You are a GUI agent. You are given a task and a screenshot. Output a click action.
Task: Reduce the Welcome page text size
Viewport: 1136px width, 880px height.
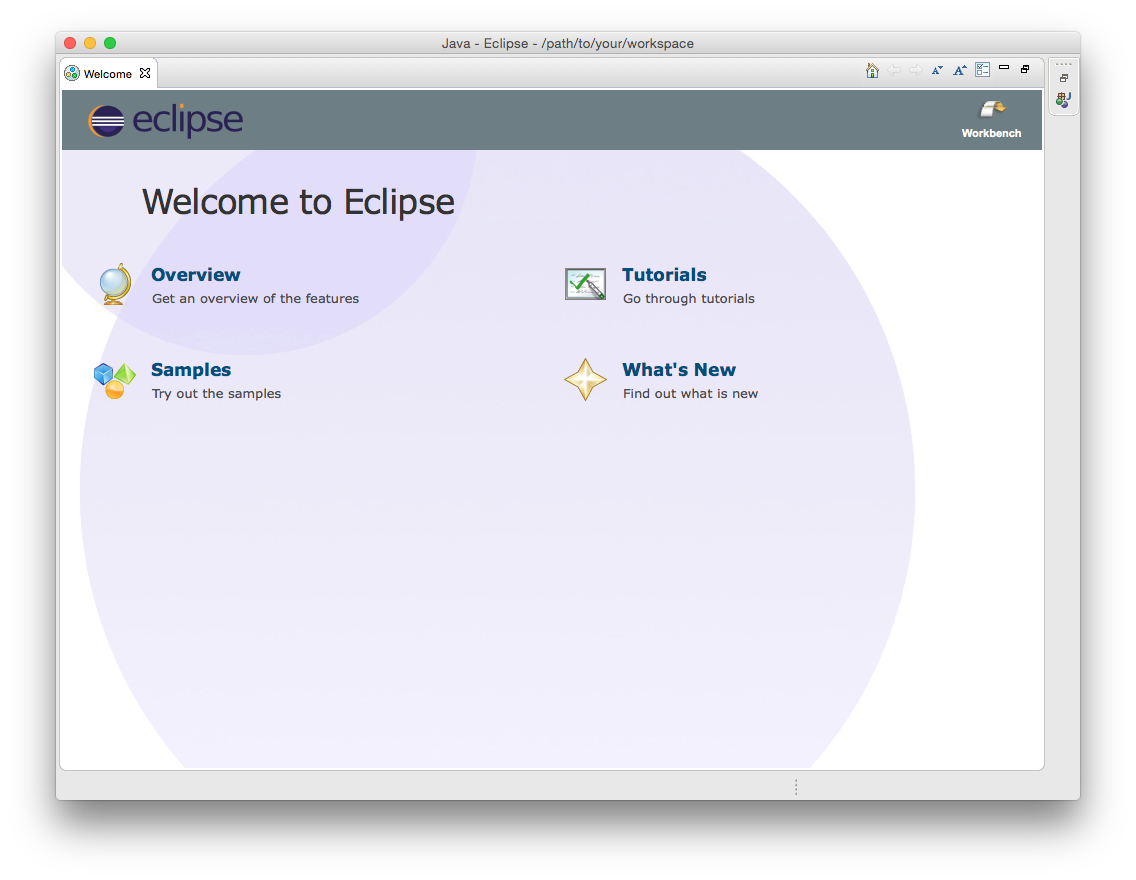pos(937,70)
